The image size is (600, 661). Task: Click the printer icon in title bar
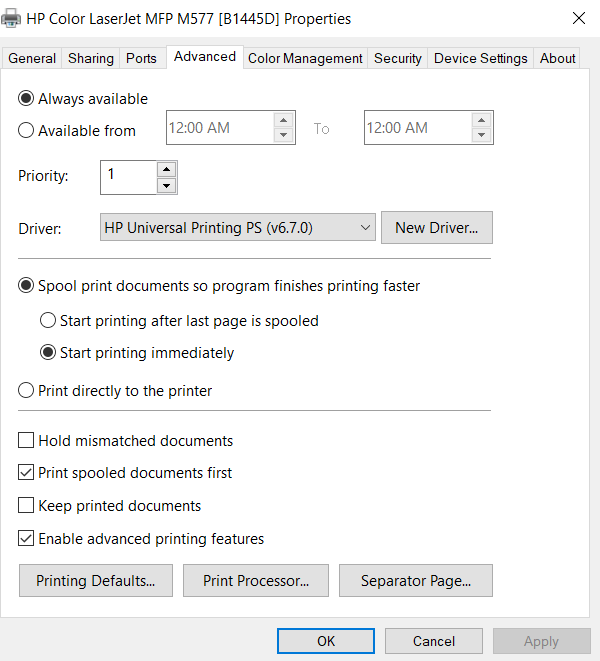(x=11, y=19)
